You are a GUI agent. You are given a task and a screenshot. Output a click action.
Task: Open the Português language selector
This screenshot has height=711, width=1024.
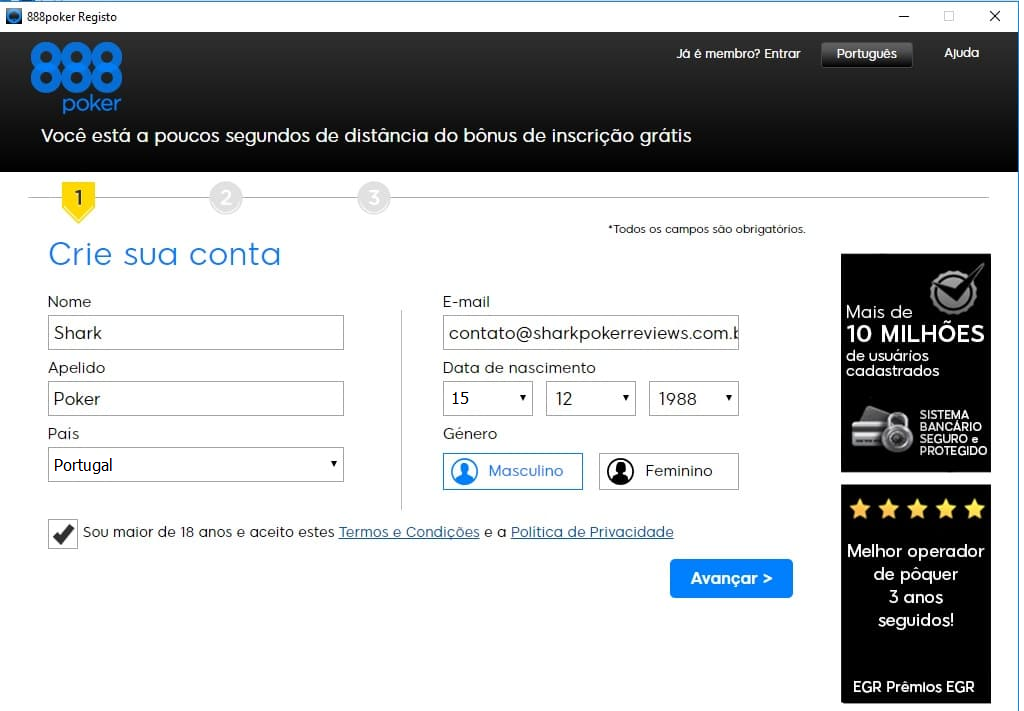[867, 54]
